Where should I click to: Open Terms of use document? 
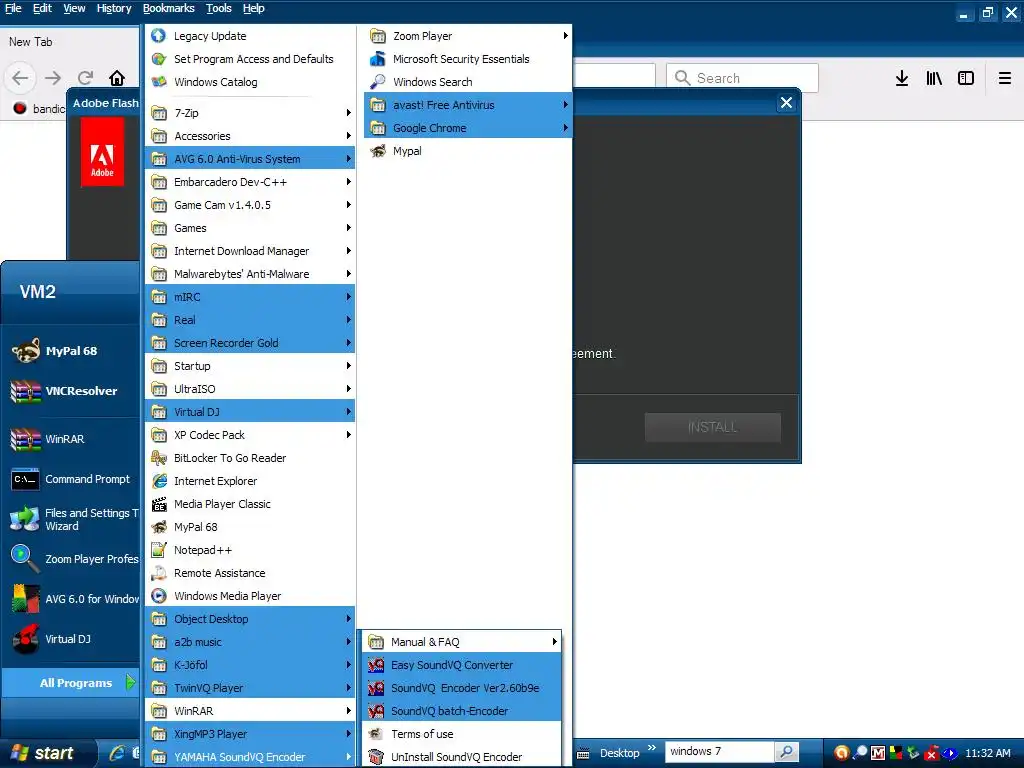point(462,733)
